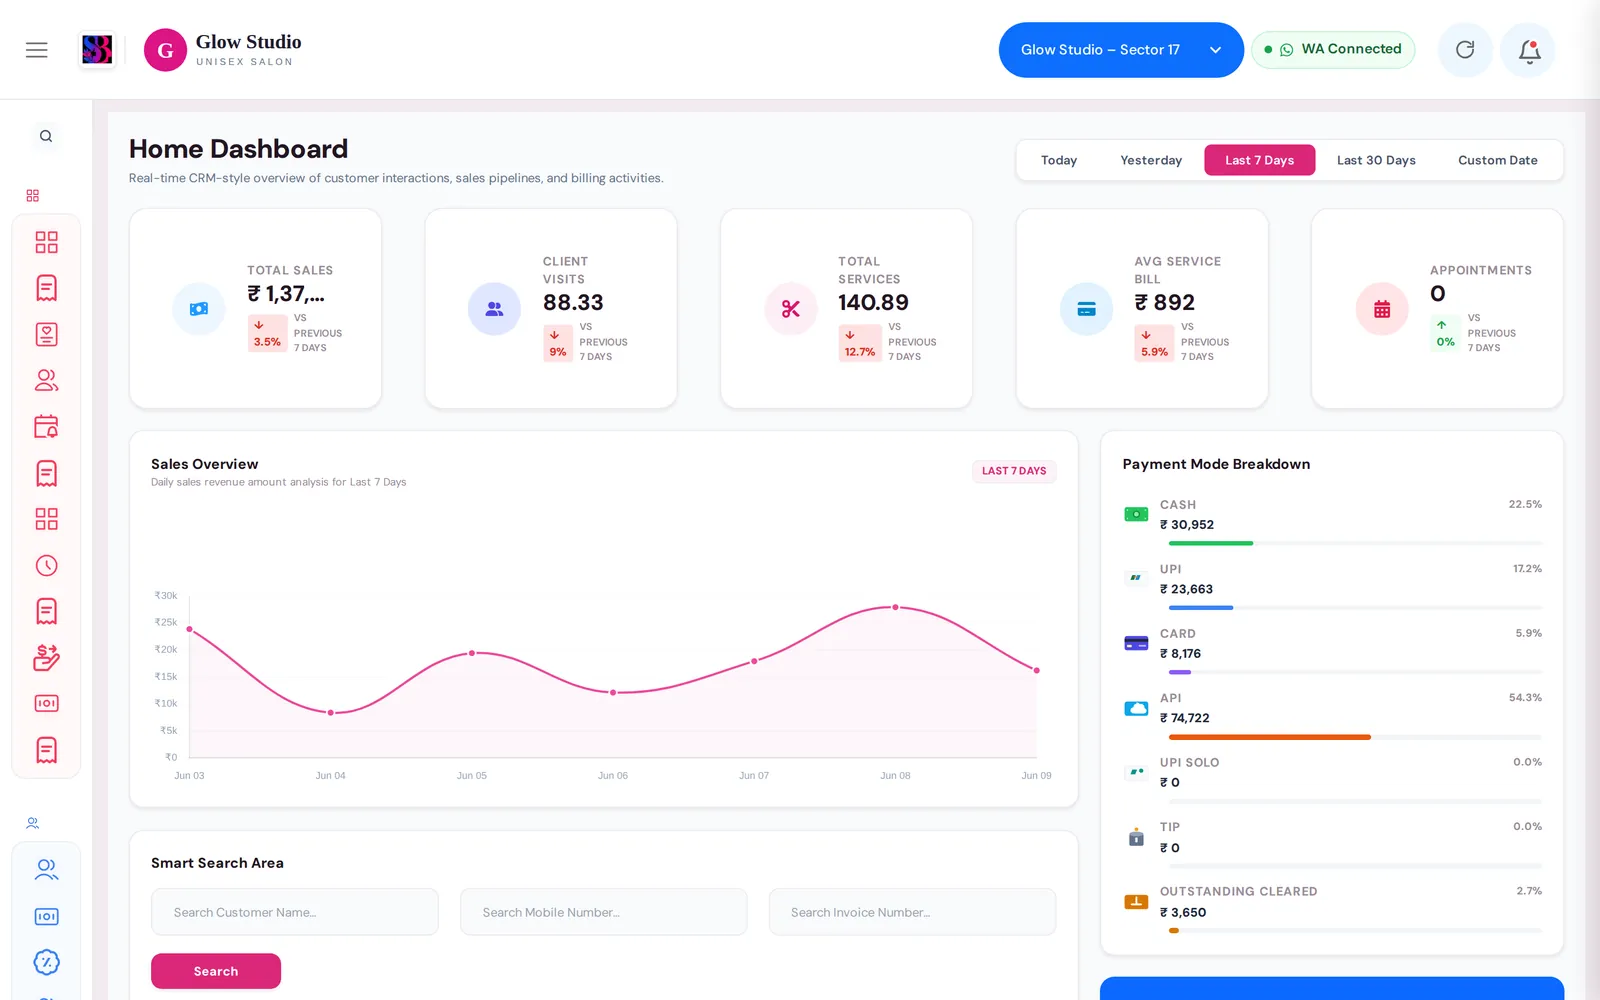The width and height of the screenshot is (1600, 1000).
Task: Click the scissors icon on Total Services card
Action: tap(791, 309)
